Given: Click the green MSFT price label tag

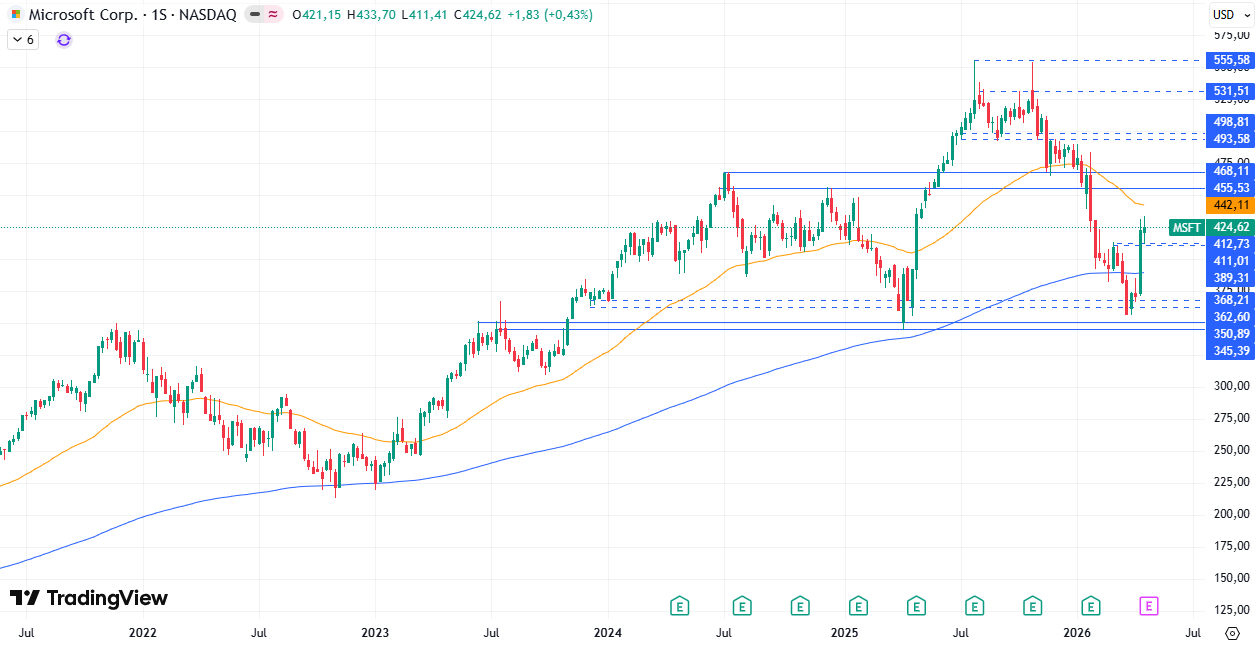Looking at the screenshot, I should click(x=1186, y=227).
